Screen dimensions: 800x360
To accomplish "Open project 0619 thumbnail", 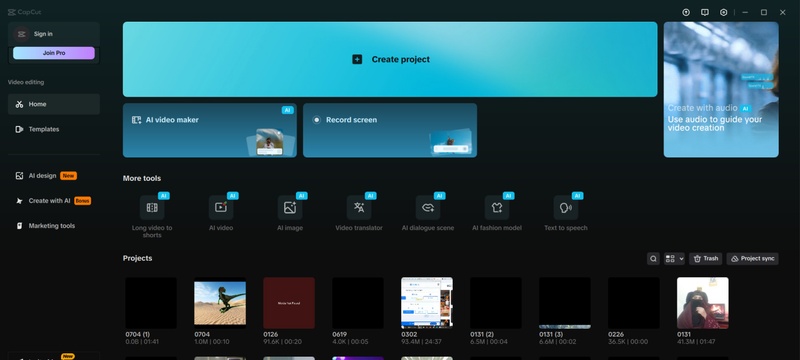I will [358, 303].
